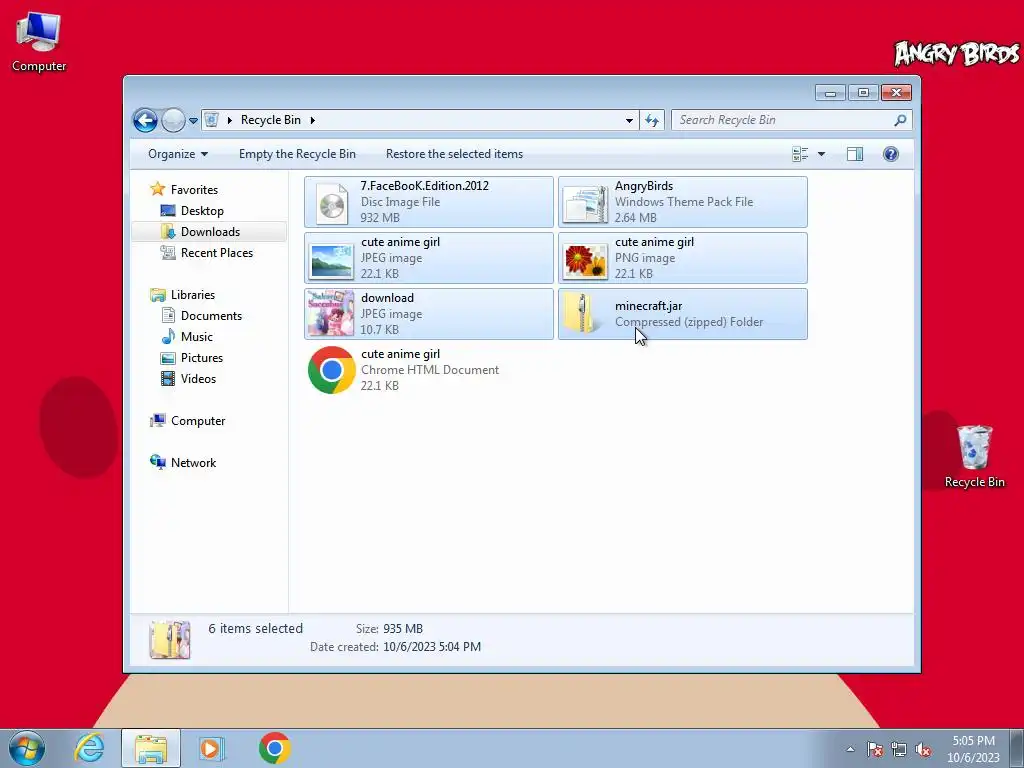Click the muted volume tray icon
The height and width of the screenshot is (768, 1024).
click(x=923, y=749)
